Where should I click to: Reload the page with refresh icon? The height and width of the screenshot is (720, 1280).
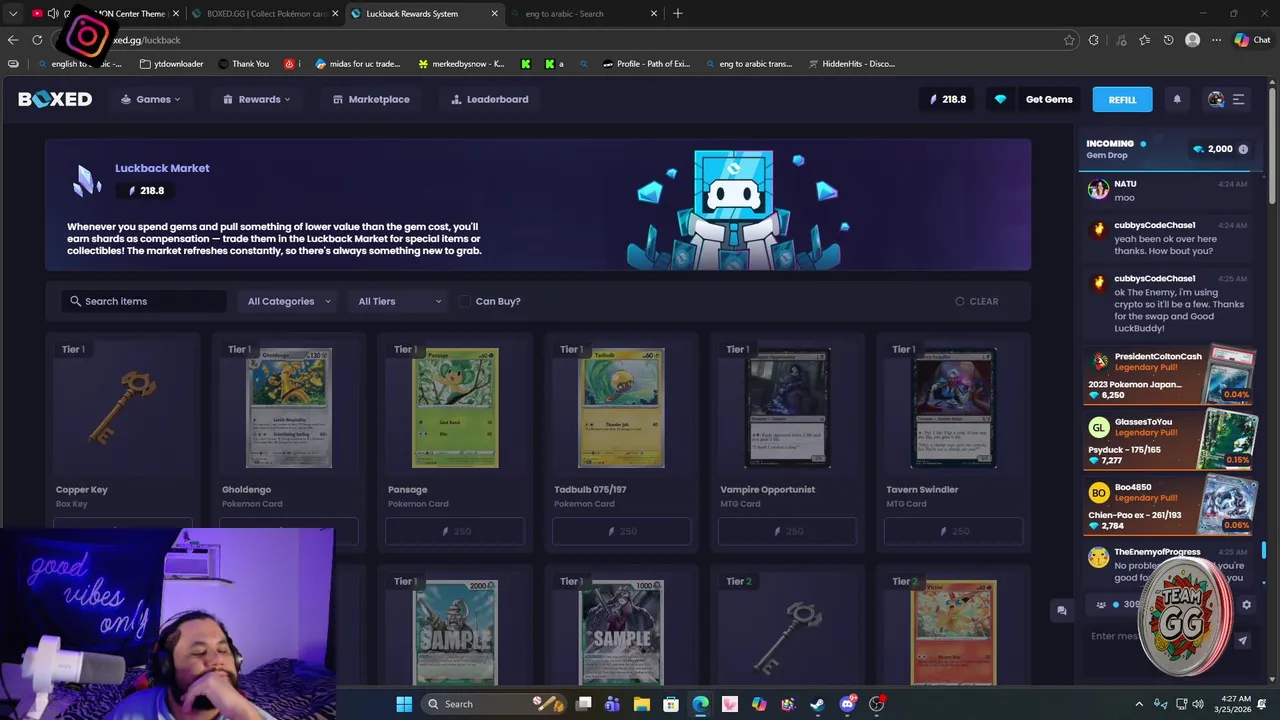point(37,40)
